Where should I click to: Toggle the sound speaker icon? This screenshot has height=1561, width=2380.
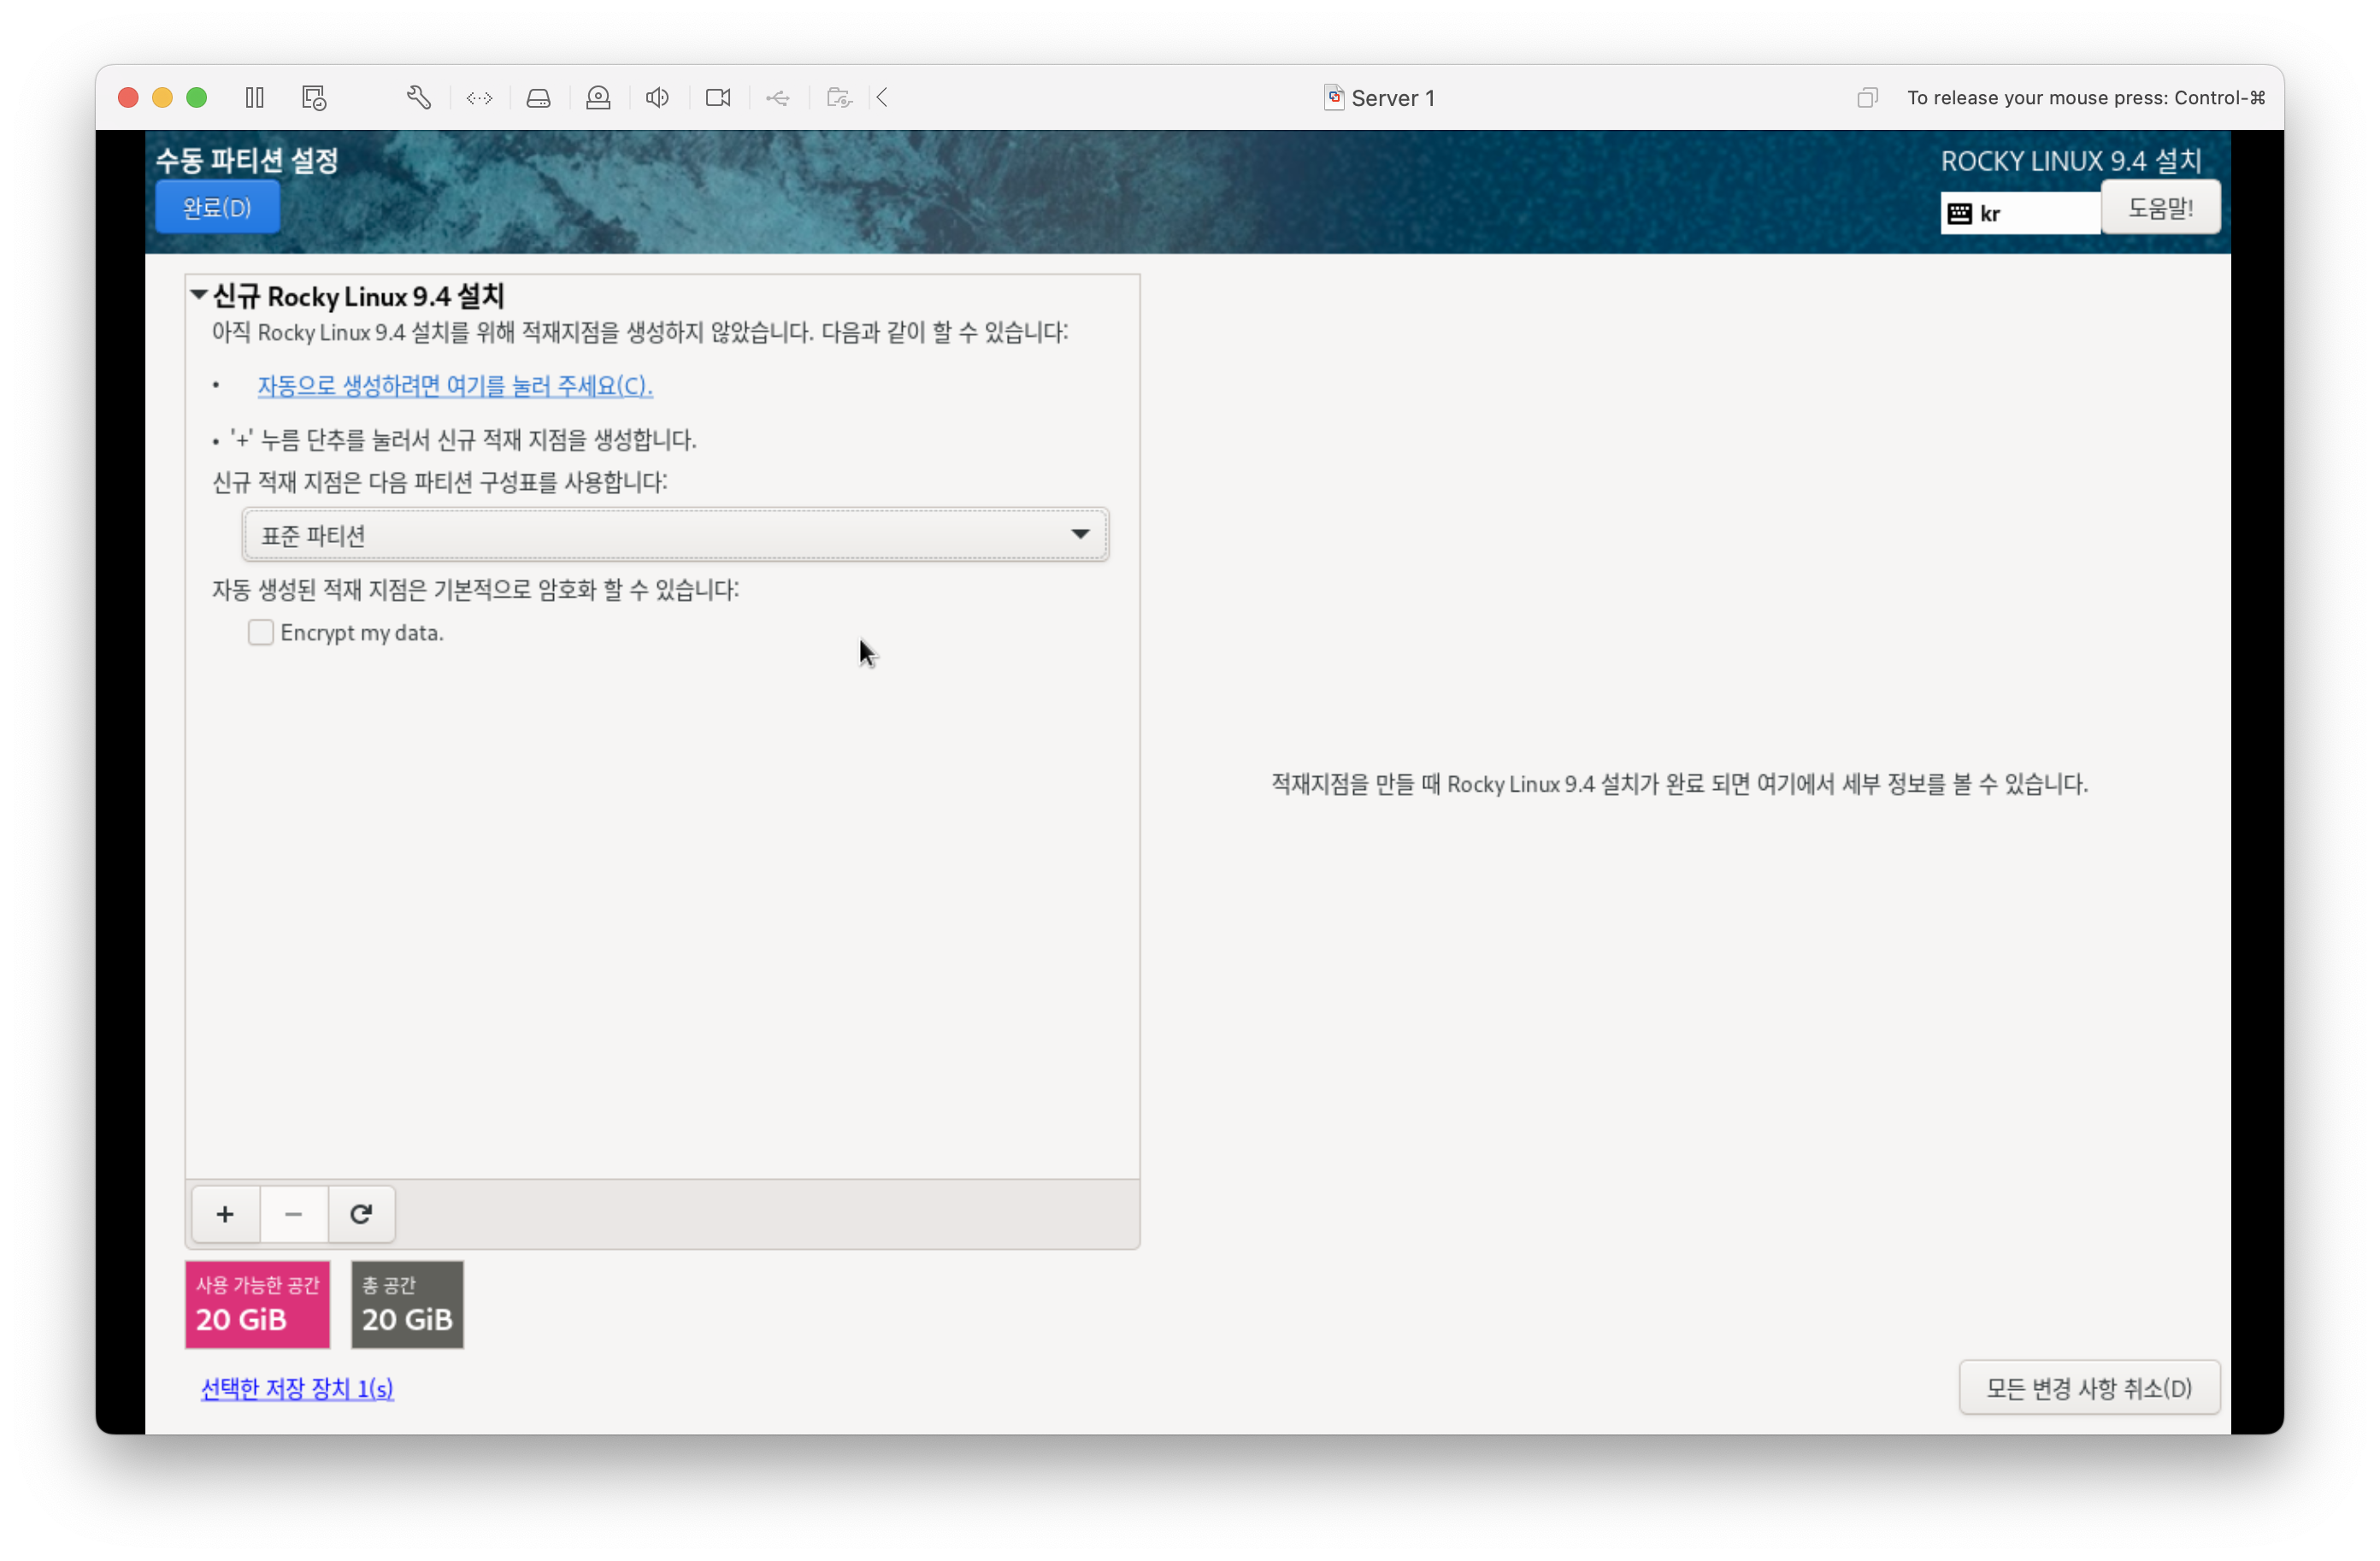tap(657, 97)
